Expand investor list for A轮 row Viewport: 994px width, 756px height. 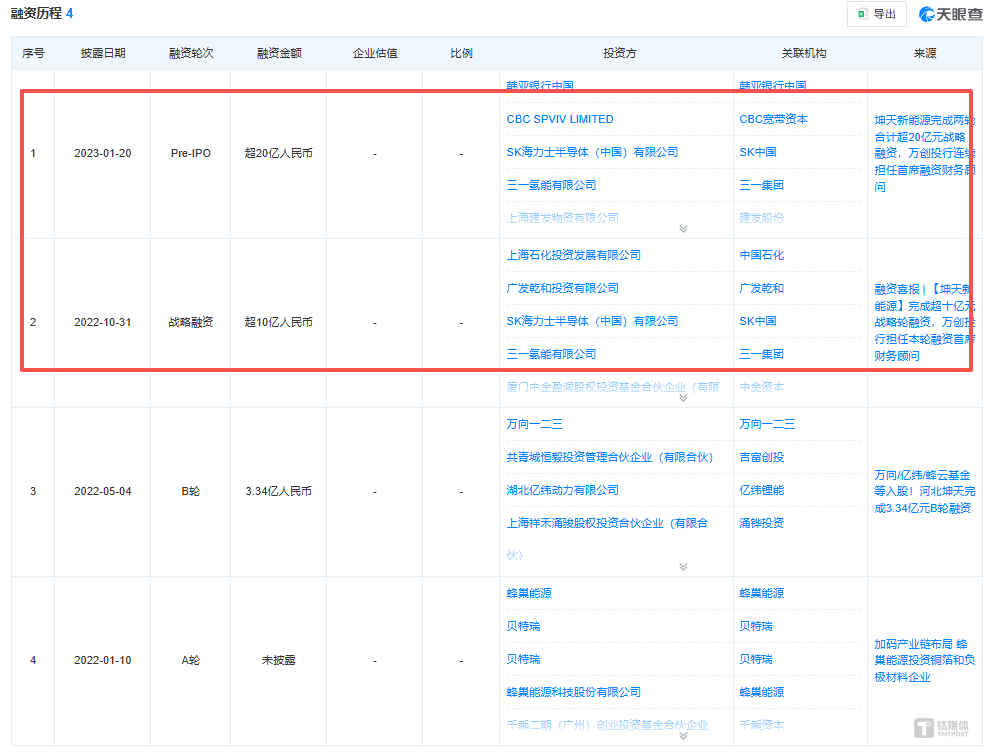point(683,736)
